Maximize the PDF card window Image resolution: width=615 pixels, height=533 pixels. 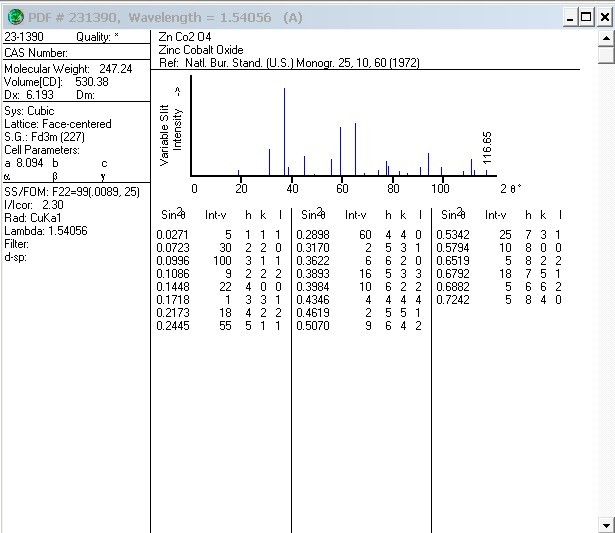click(x=586, y=18)
